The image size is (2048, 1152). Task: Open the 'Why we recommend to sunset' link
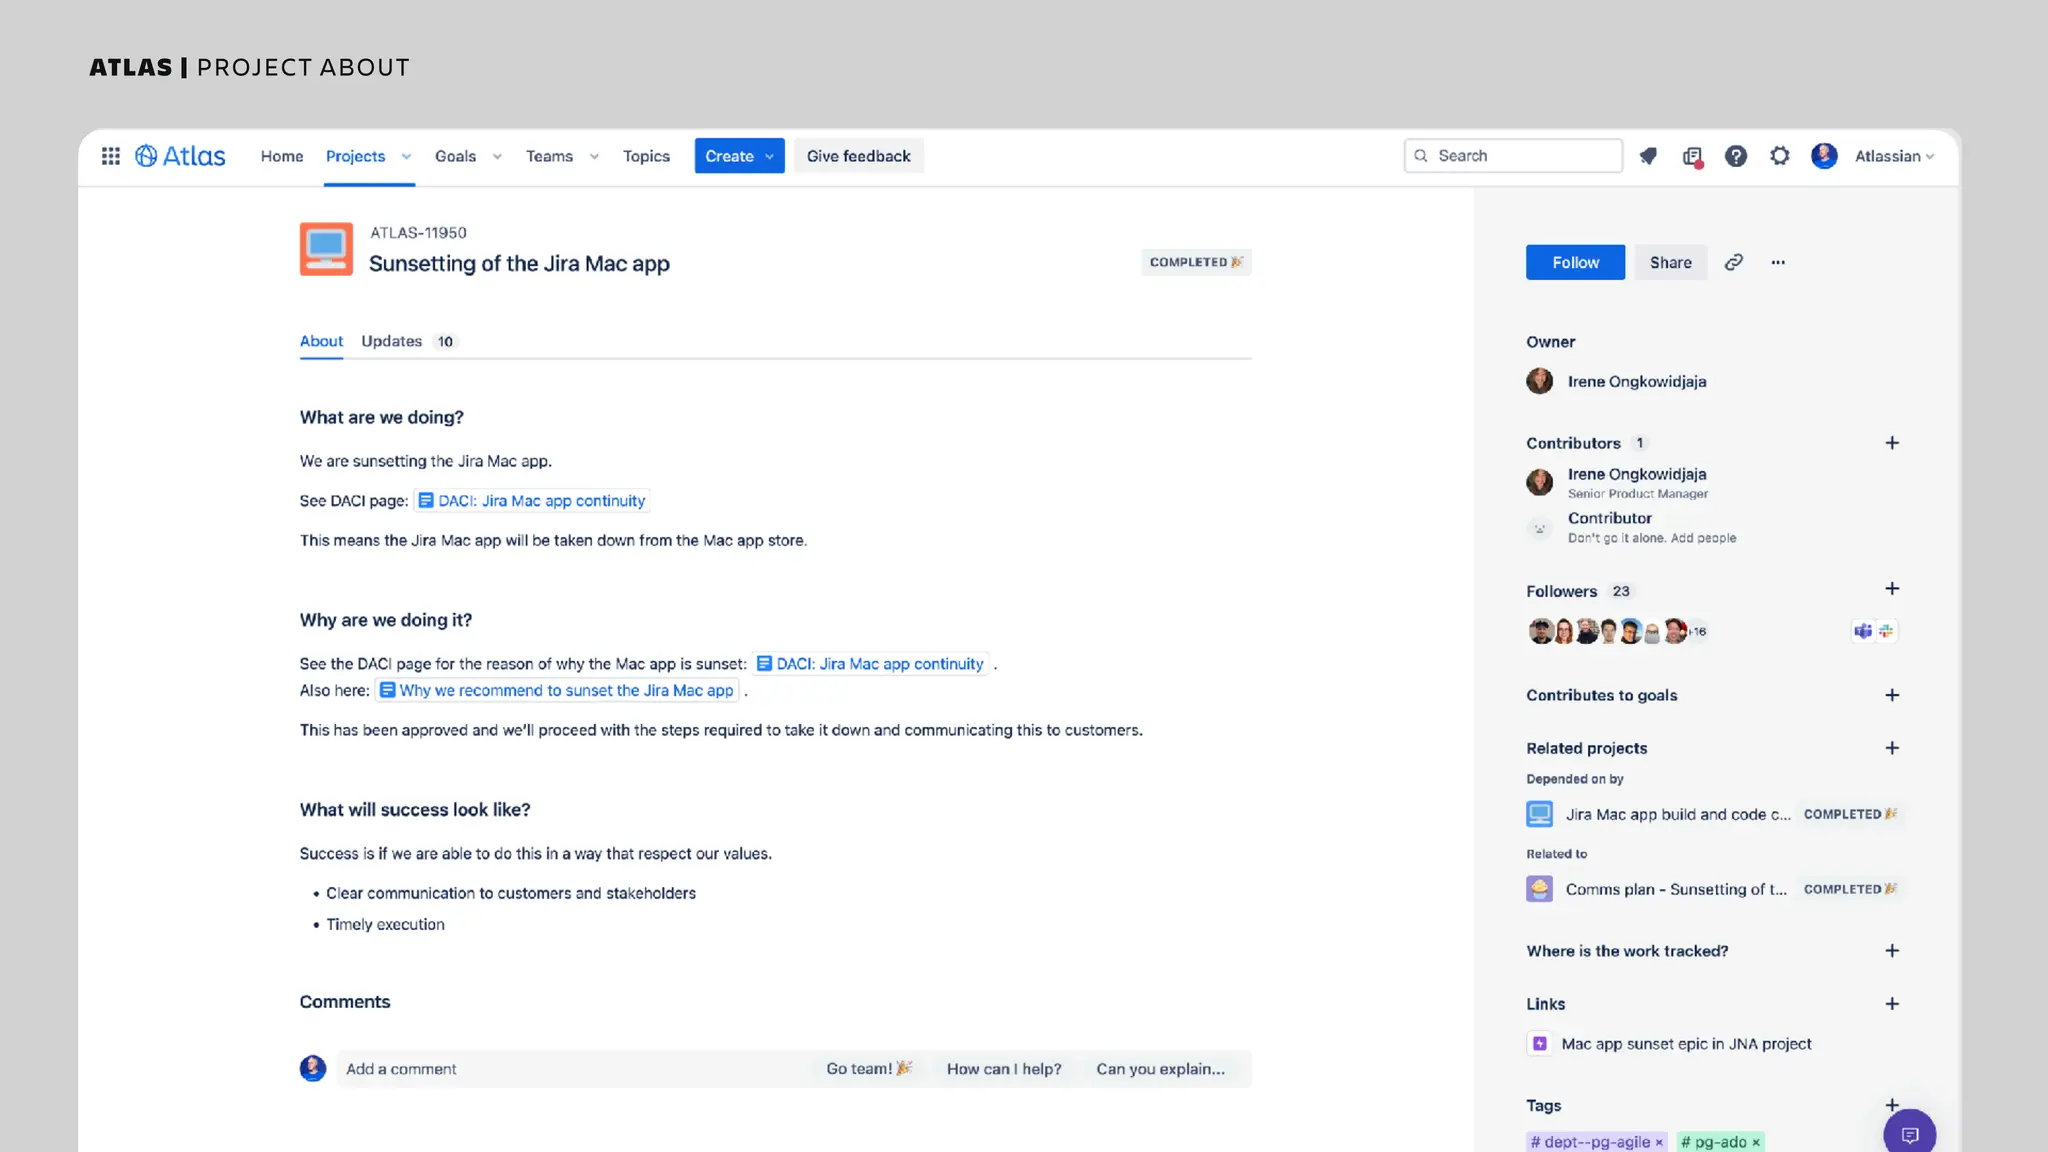pyautogui.click(x=566, y=690)
